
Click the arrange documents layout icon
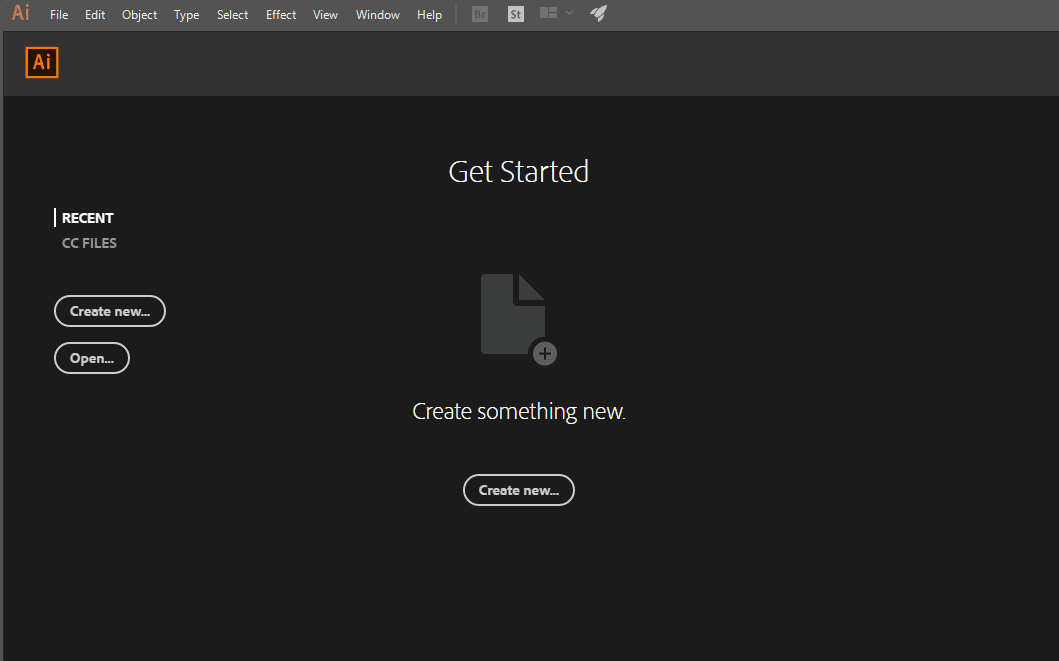(x=548, y=13)
